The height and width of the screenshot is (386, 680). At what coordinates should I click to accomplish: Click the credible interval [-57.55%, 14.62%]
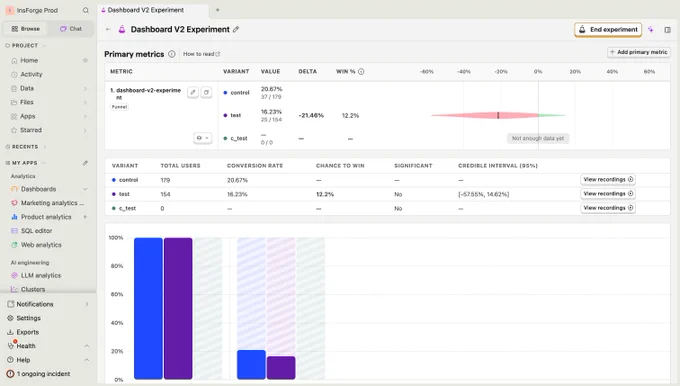484,194
